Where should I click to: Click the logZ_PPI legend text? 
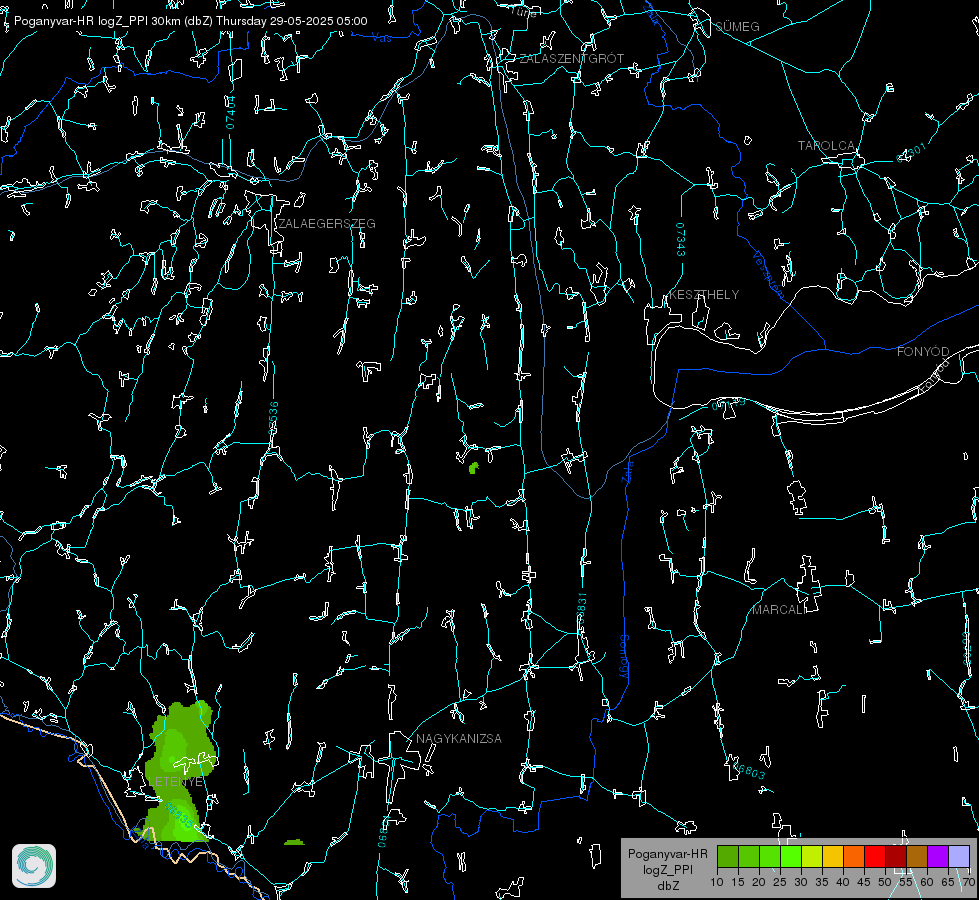pos(667,870)
